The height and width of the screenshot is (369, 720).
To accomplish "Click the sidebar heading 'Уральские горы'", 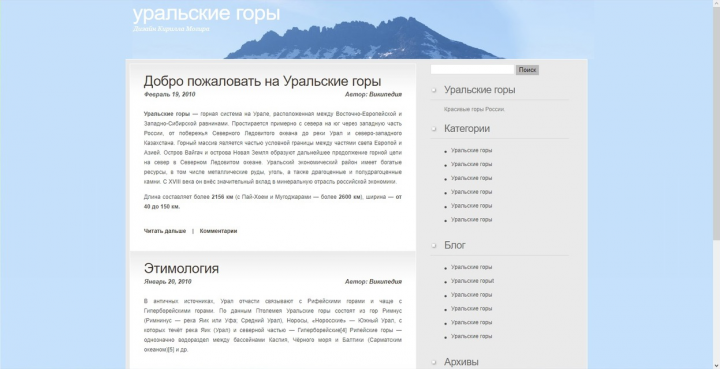I will [x=479, y=90].
